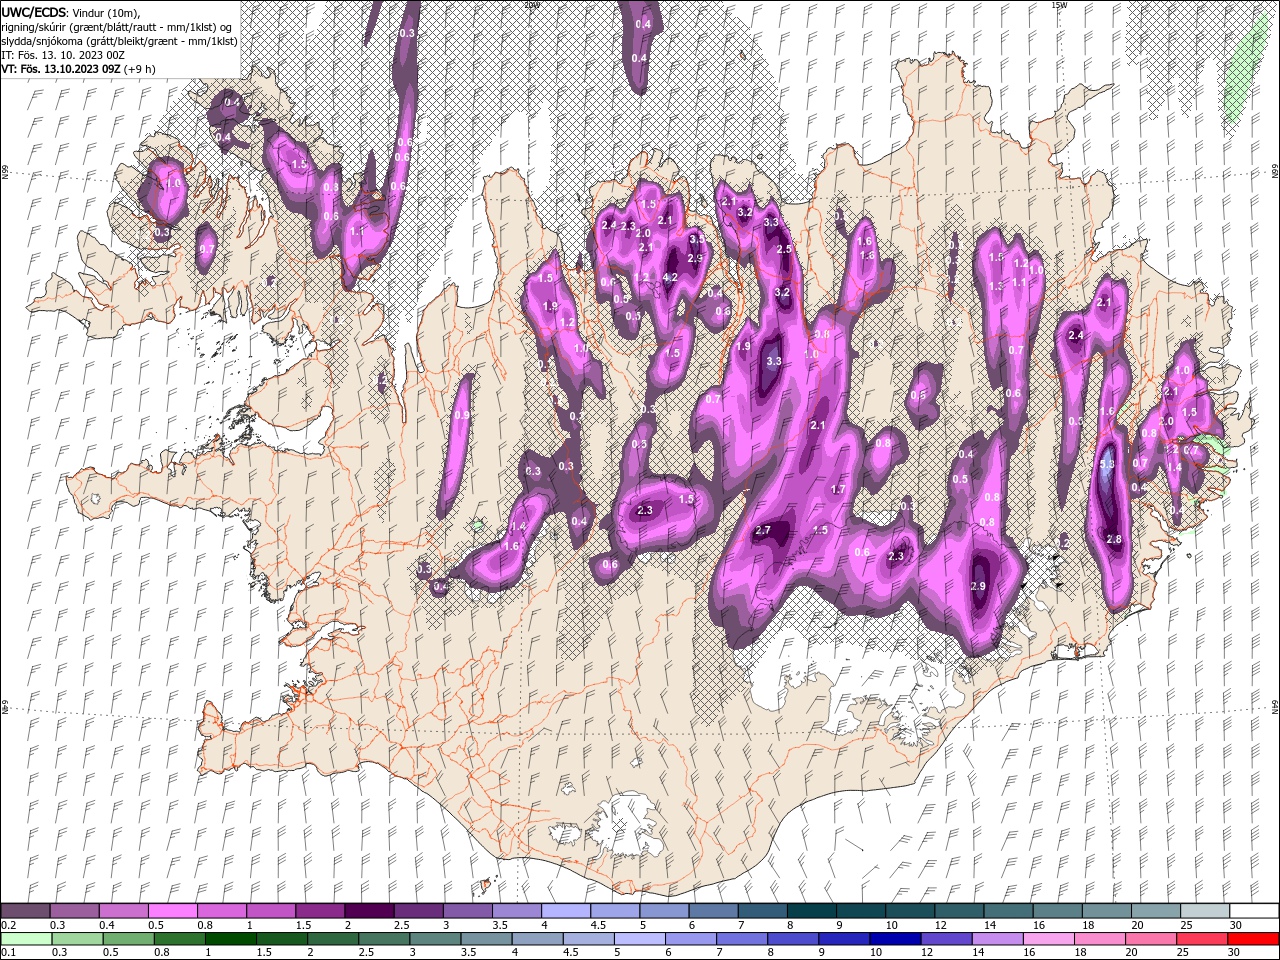The image size is (1280, 960).
Task: Click the 'VT: Fös. 13.10.2023 09Z (+9 h)' line
Action: click(x=78, y=69)
